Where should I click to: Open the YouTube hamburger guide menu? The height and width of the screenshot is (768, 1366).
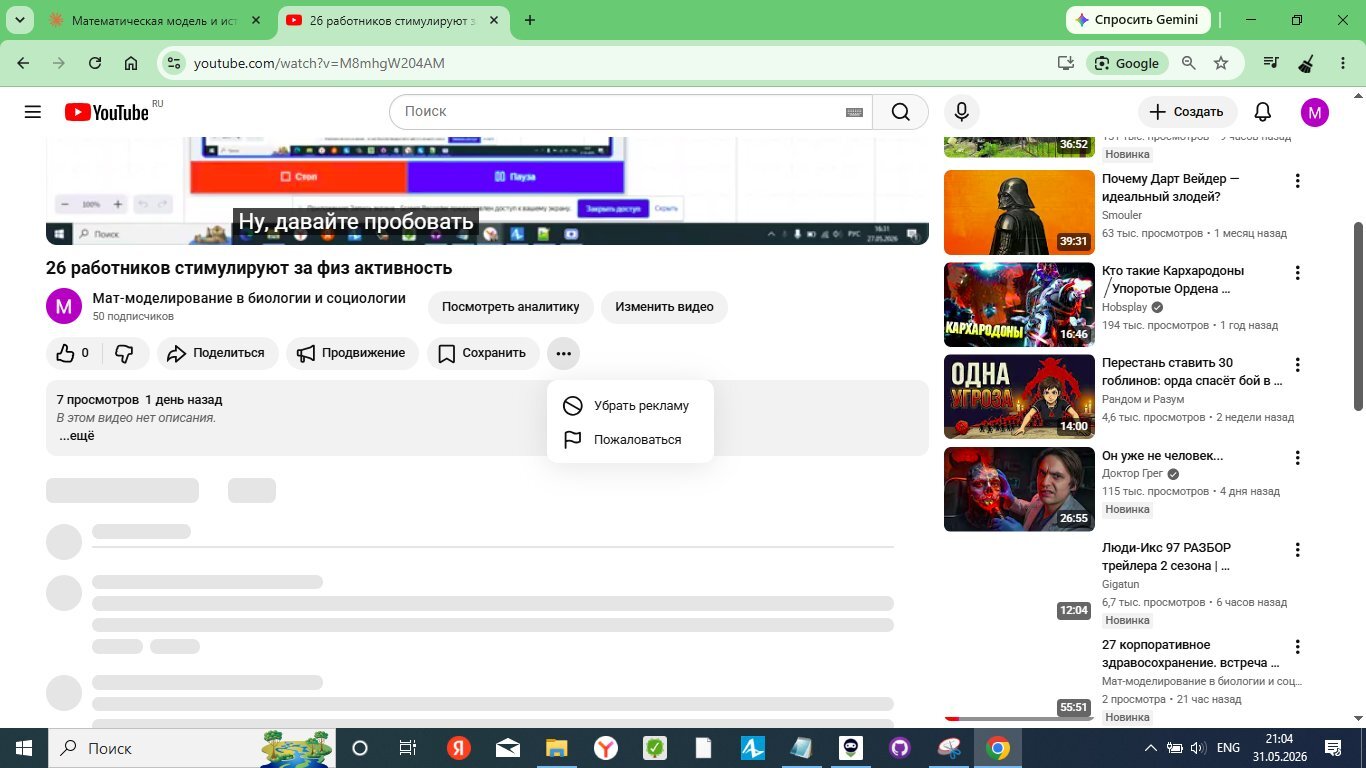(33, 112)
